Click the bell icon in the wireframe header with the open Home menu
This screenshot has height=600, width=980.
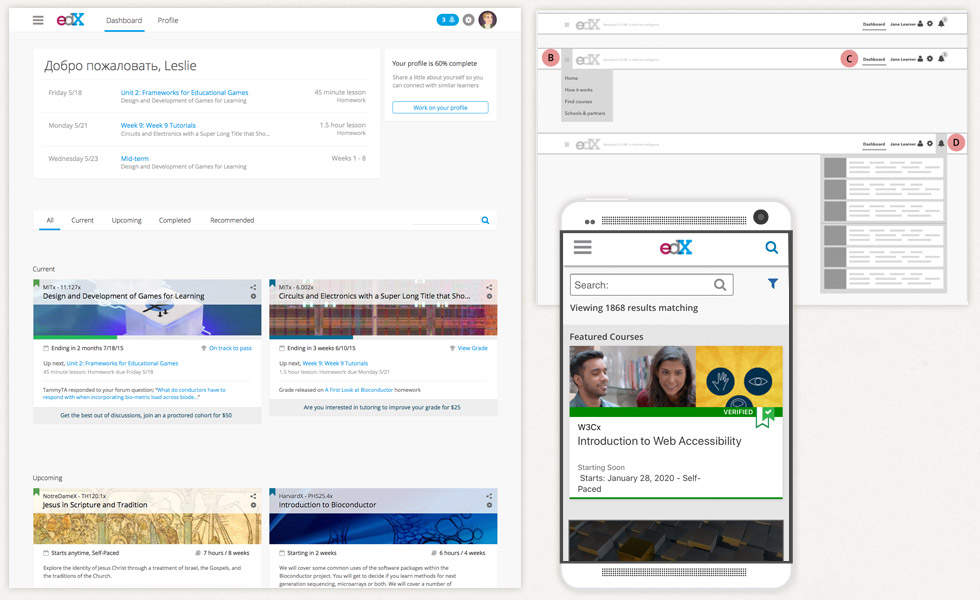pyautogui.click(x=941, y=59)
